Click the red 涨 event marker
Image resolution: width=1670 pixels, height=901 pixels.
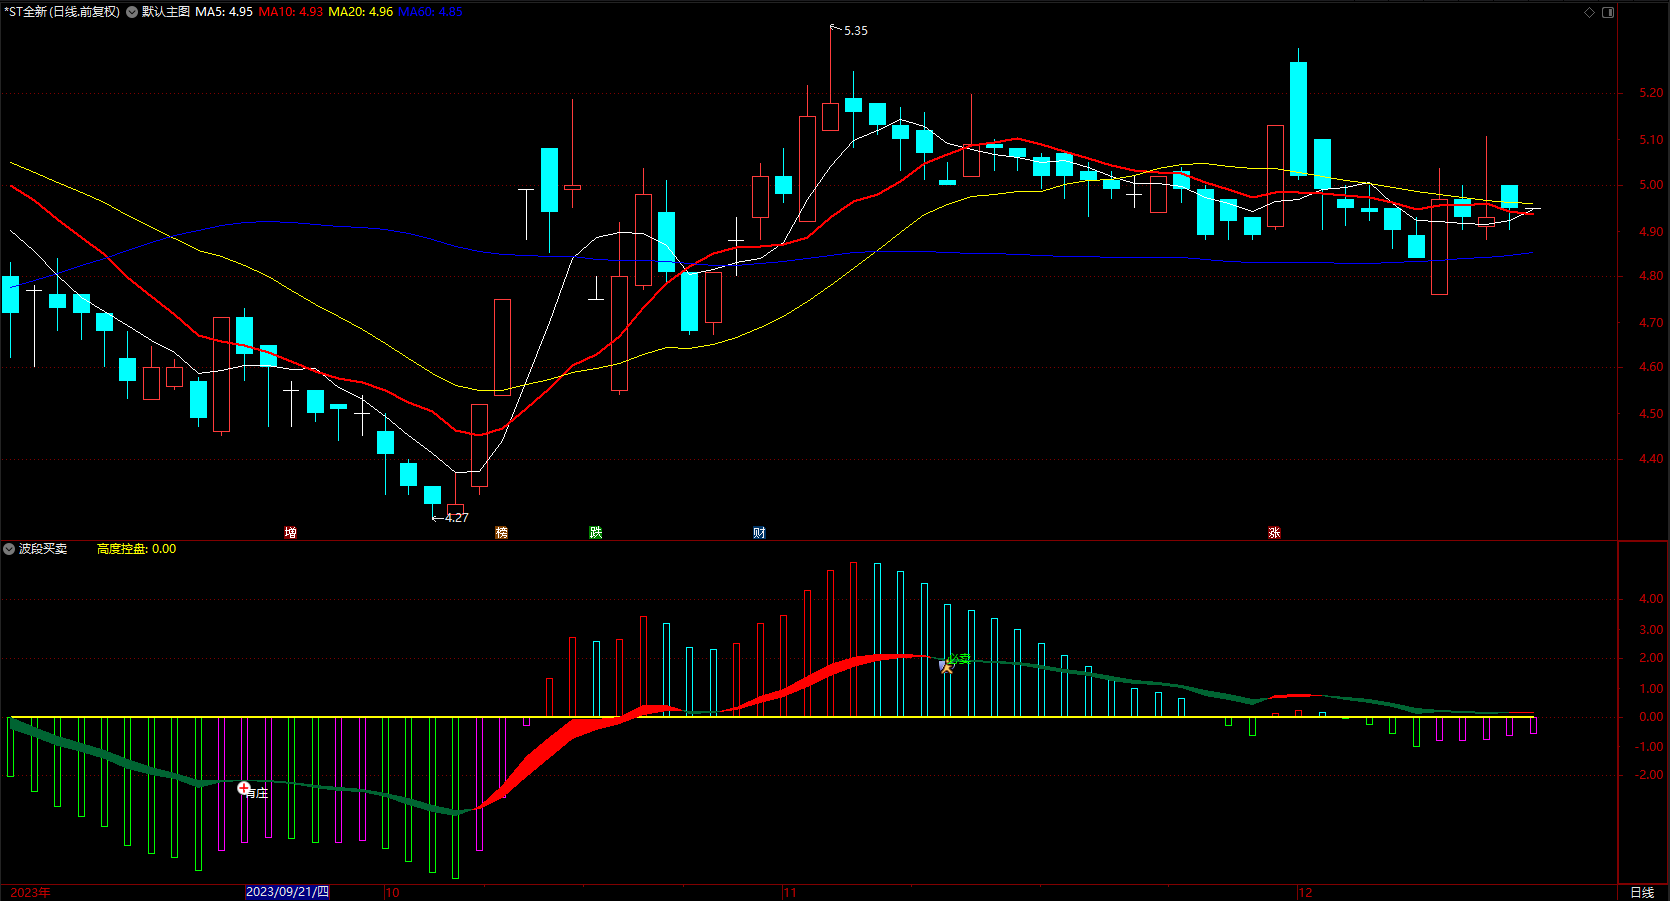tap(1274, 533)
